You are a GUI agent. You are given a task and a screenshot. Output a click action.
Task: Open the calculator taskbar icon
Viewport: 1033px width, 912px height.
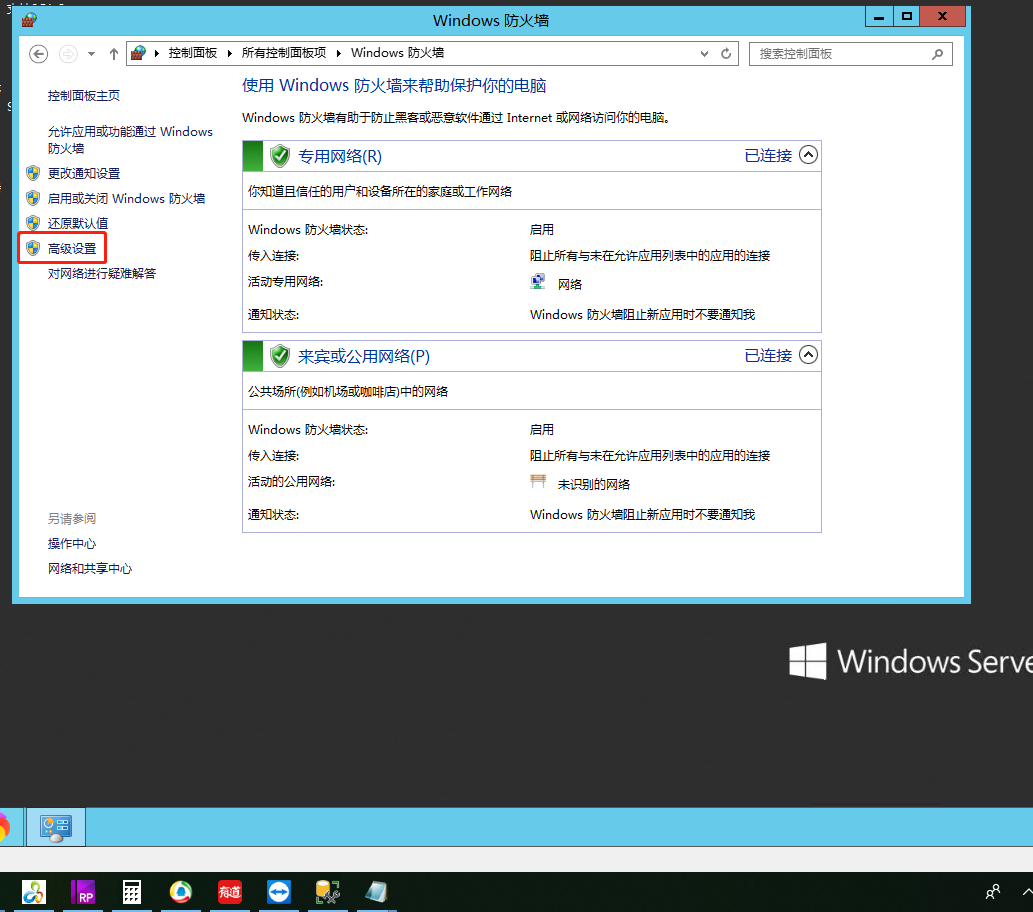pos(132,892)
